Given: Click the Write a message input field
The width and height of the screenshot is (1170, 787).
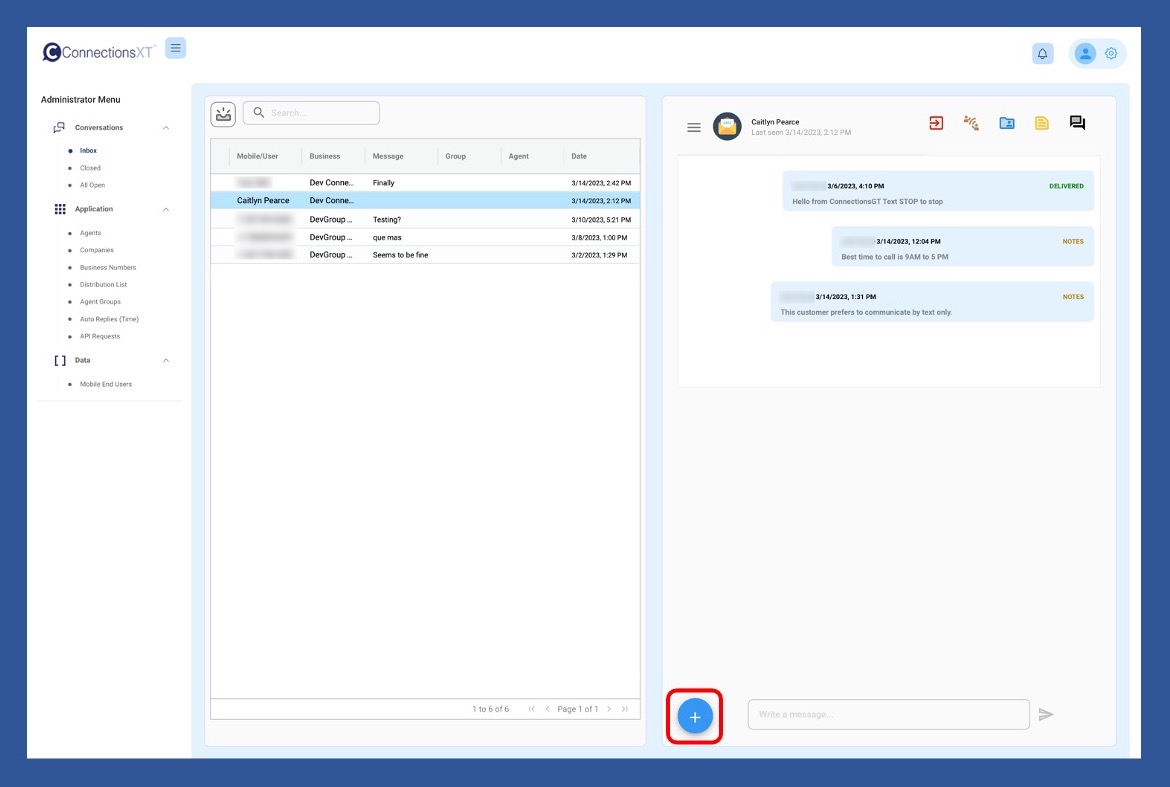Looking at the screenshot, I should 888,714.
